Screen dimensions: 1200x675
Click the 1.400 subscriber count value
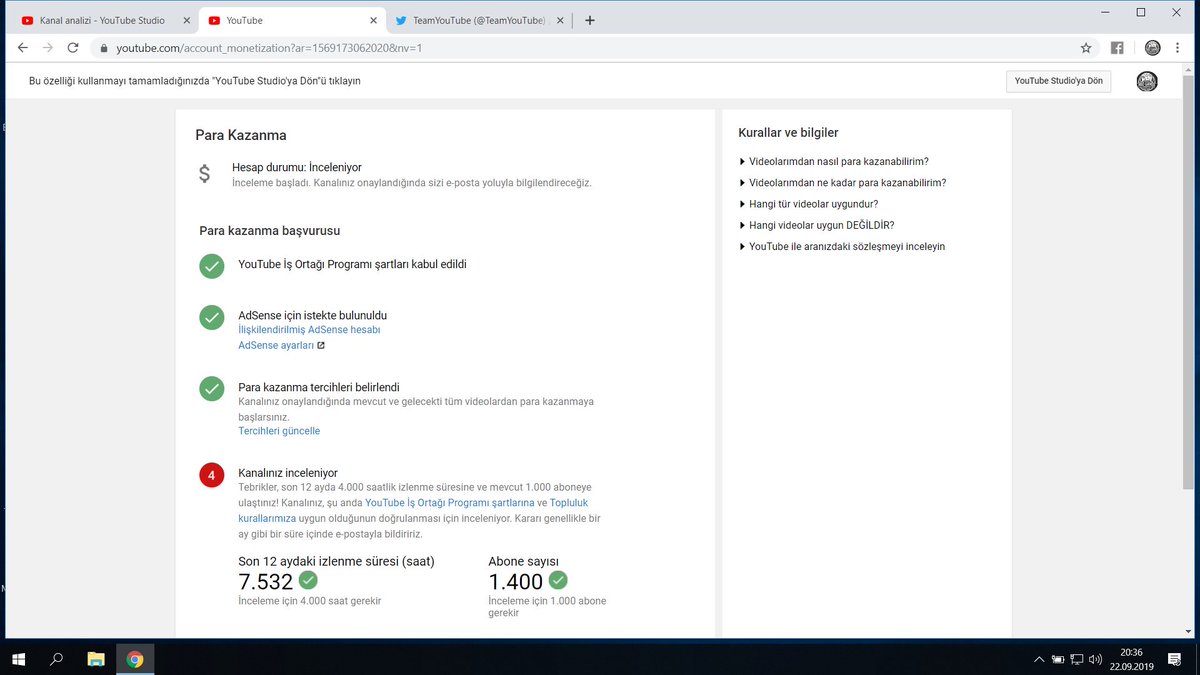point(515,582)
